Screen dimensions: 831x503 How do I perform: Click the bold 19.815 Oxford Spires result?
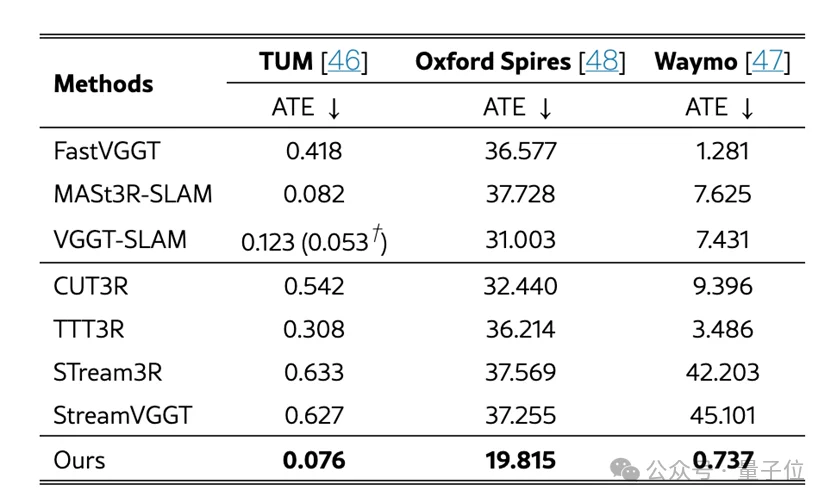pos(519,461)
